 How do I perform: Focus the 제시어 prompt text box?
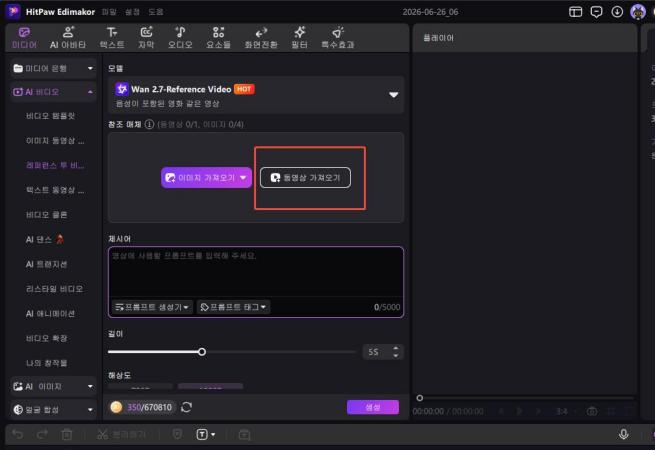(256, 272)
